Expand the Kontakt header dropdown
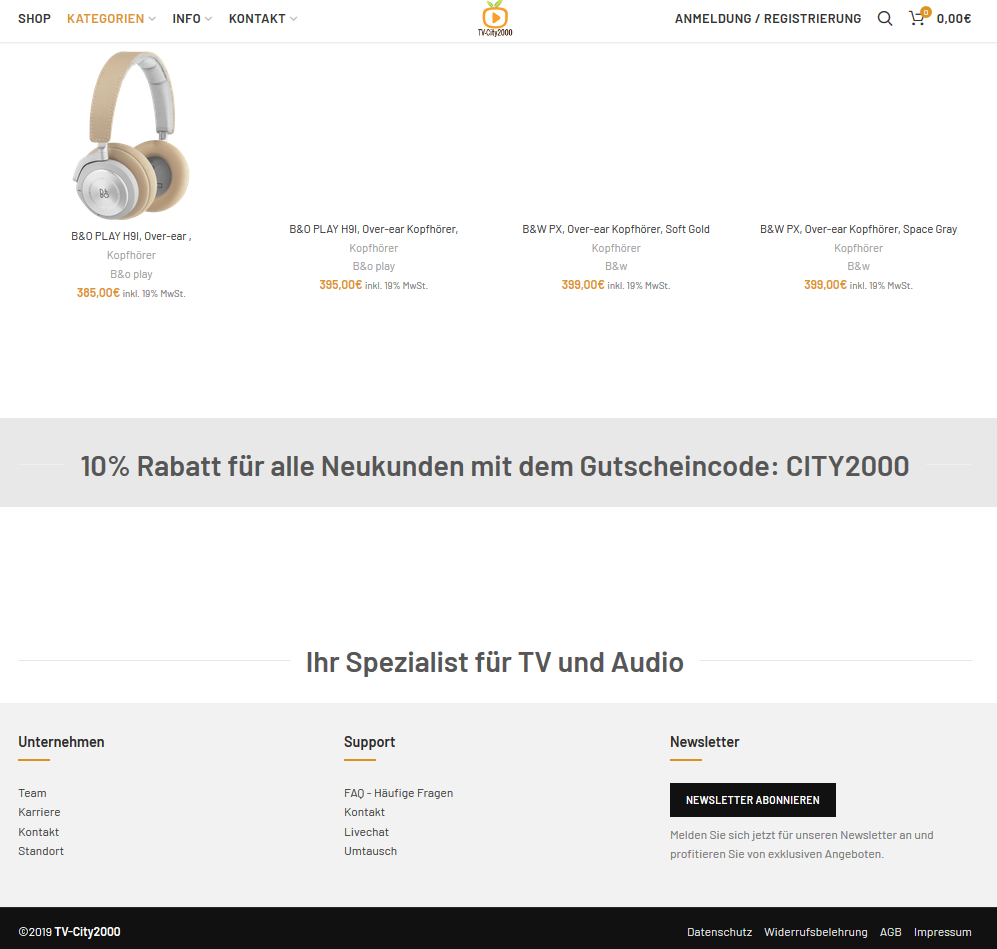Viewport: 997px width, 949px height. pyautogui.click(x=263, y=19)
